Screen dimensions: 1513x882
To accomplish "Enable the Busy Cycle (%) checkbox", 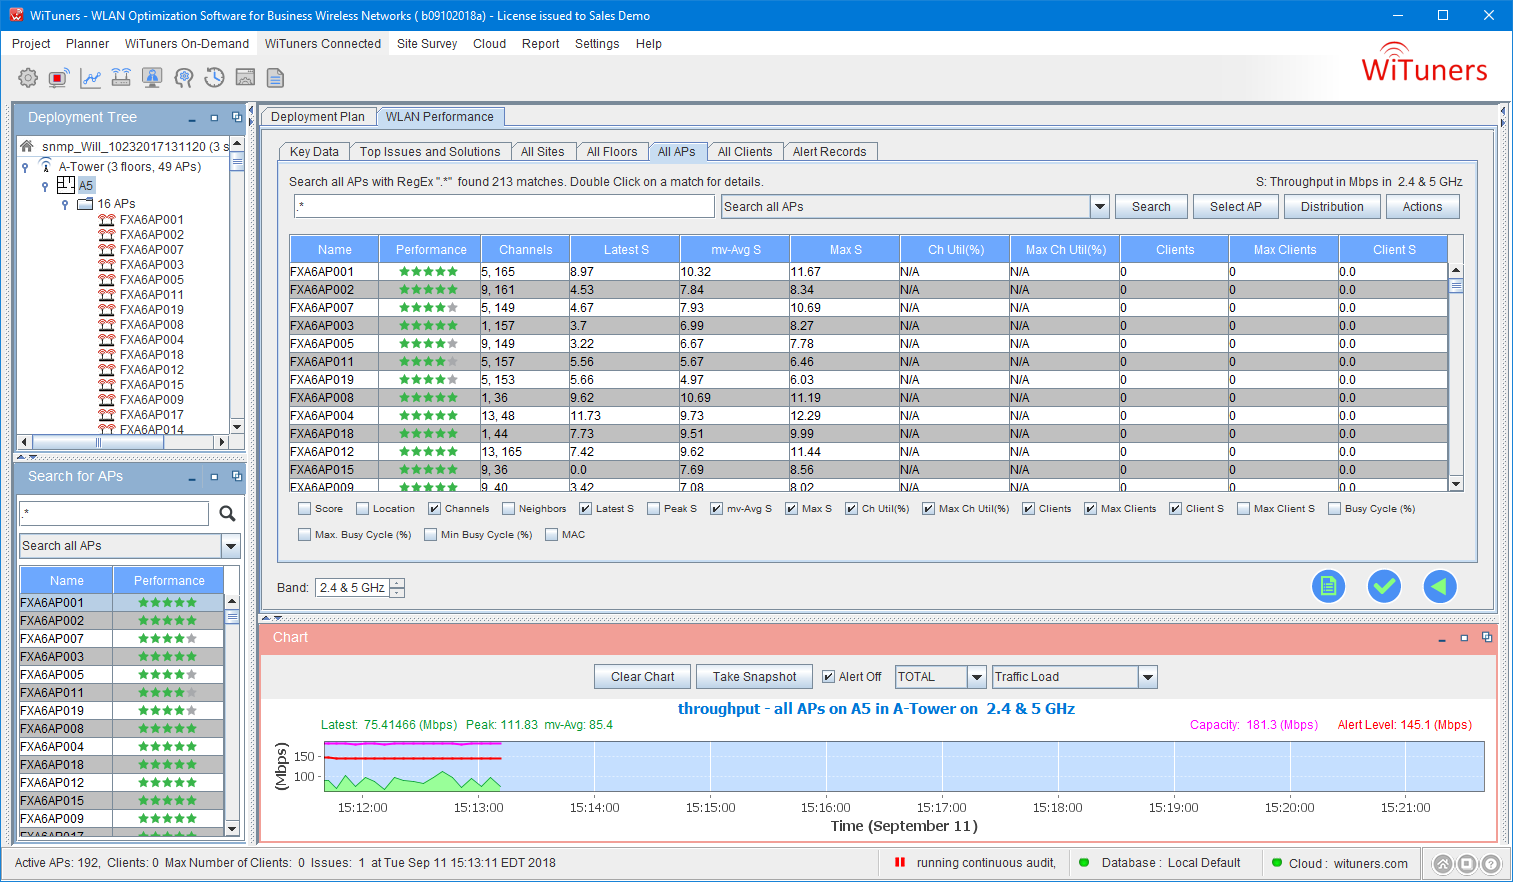I will (1335, 509).
